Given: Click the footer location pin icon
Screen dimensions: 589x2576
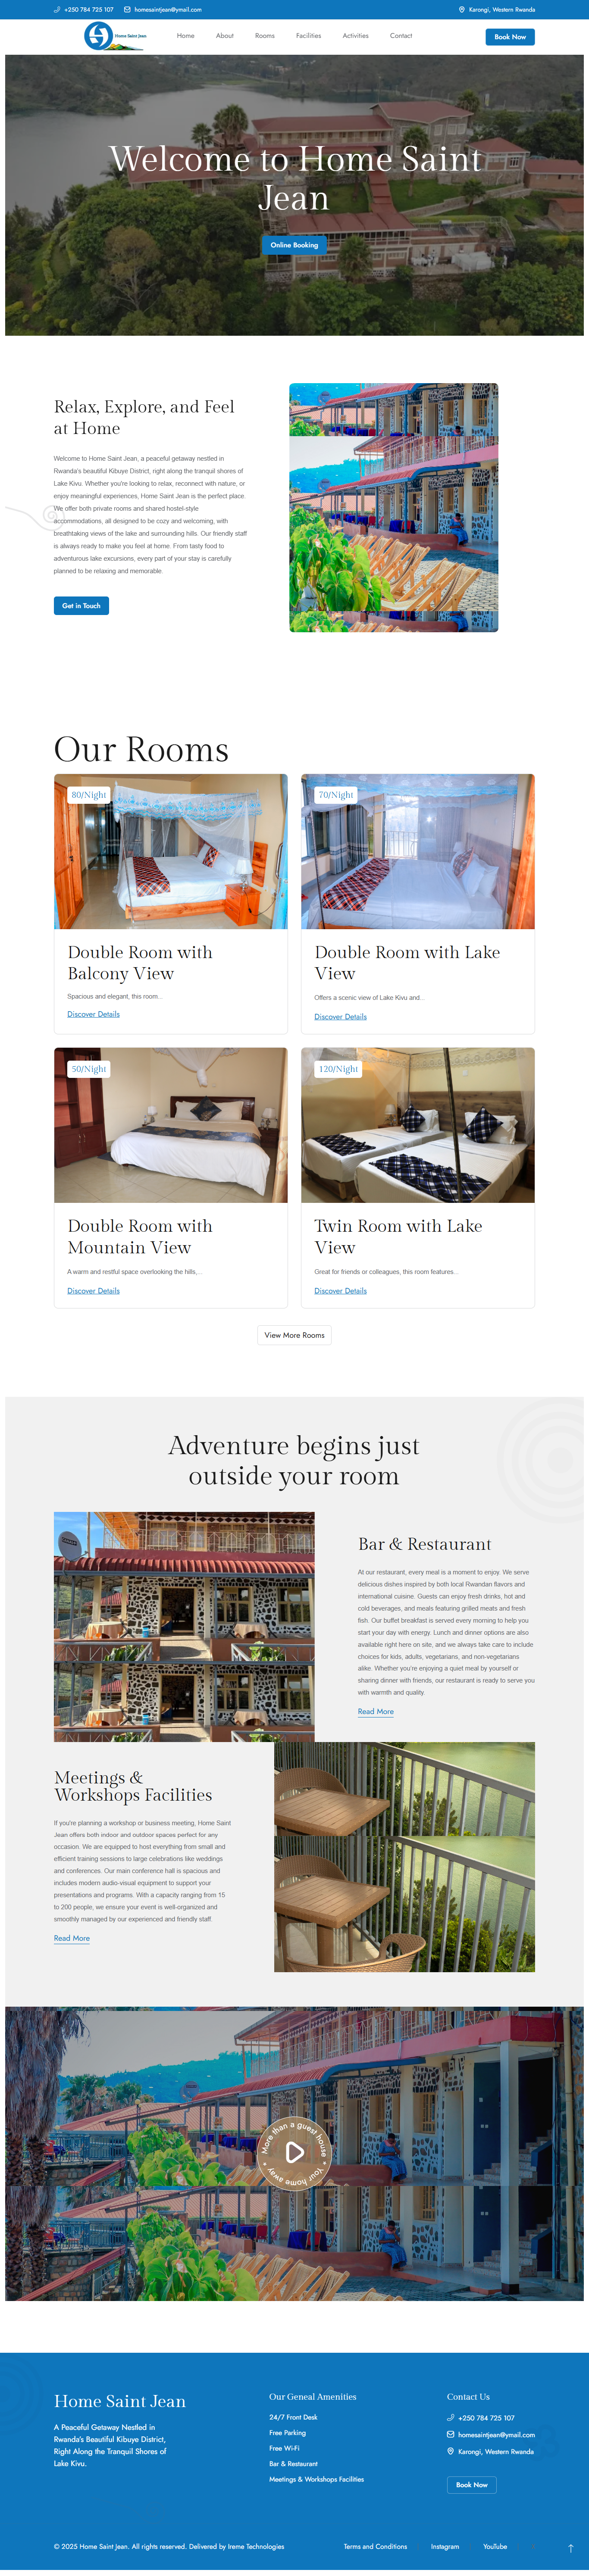Looking at the screenshot, I should pos(451,2452).
